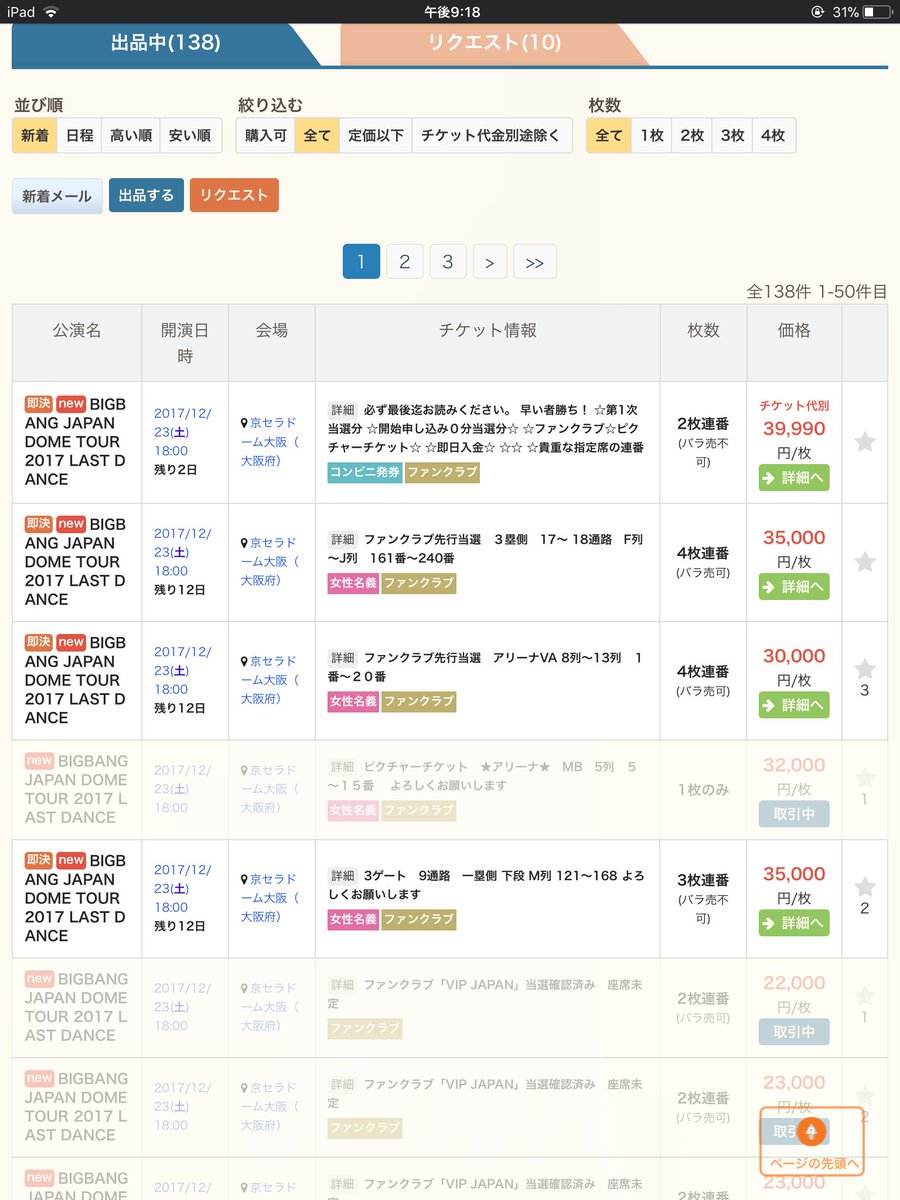900x1200 pixels.
Task: Favorite the 32,000 yen listing star
Action: (865, 778)
